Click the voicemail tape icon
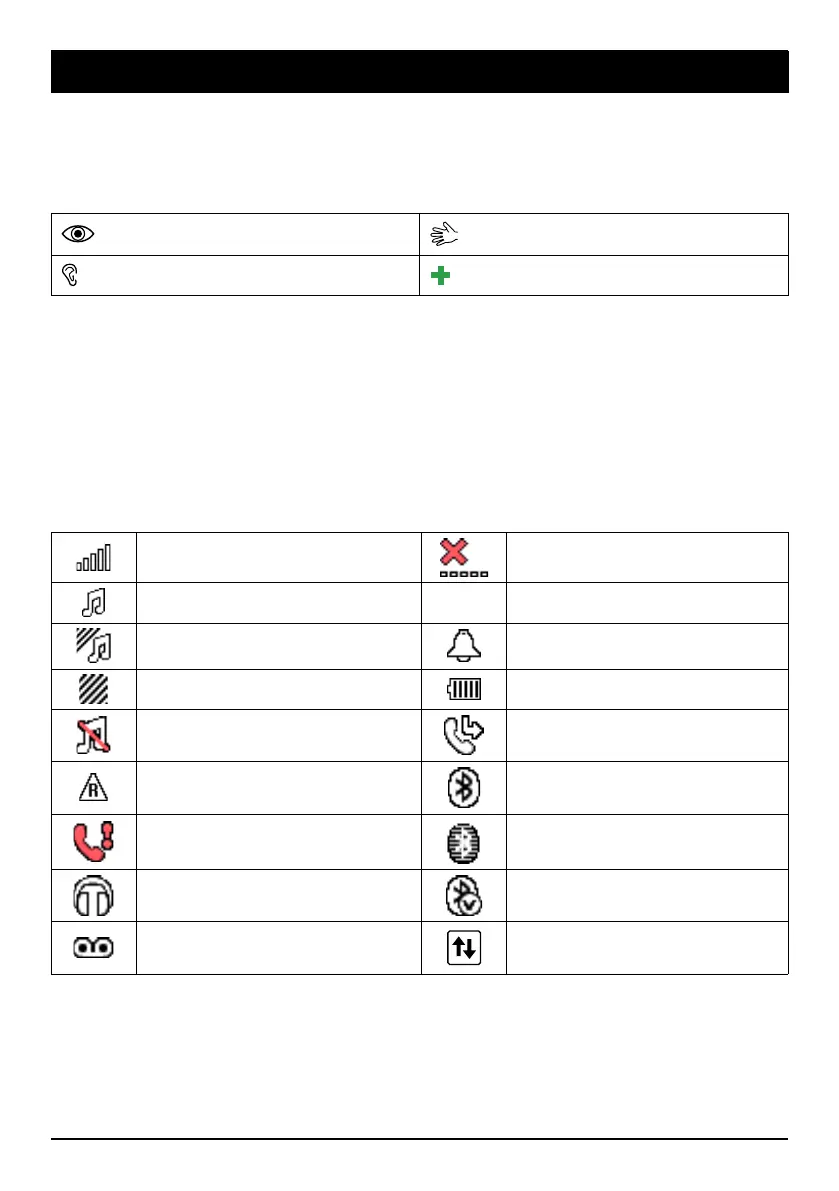839x1191 pixels. (94, 948)
